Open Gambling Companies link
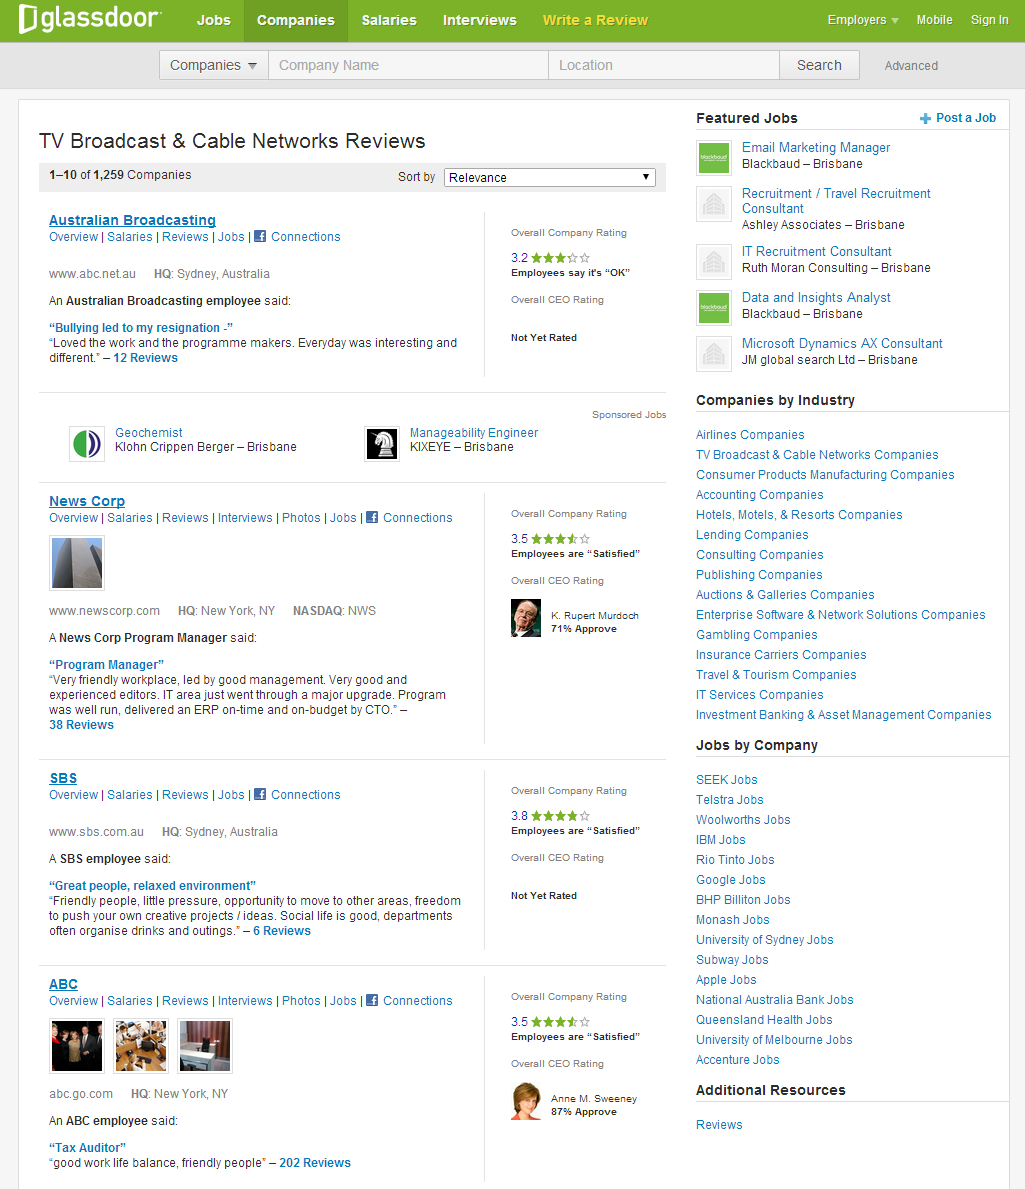The height and width of the screenshot is (1189, 1025). (757, 635)
